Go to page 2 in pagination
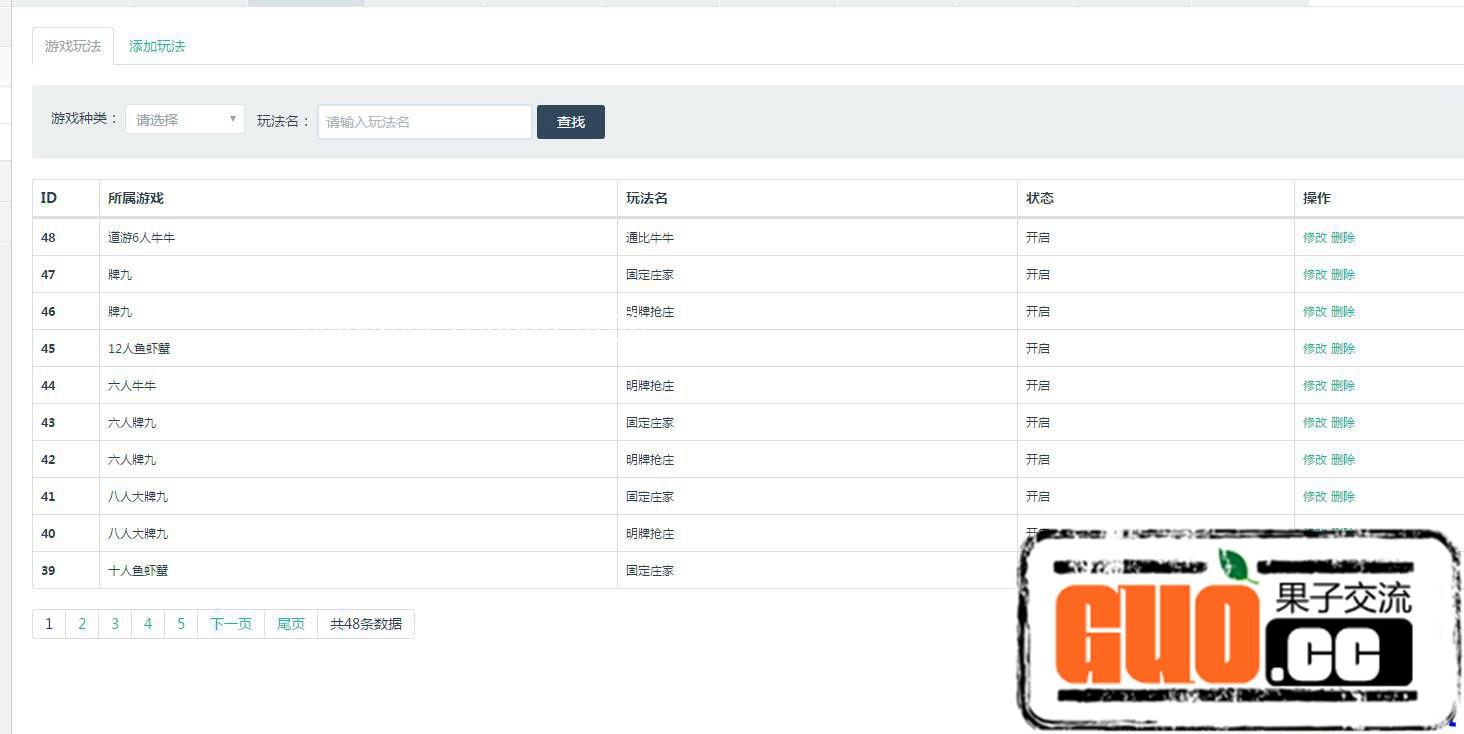Viewport: 1464px width, 734px height. click(x=82, y=624)
